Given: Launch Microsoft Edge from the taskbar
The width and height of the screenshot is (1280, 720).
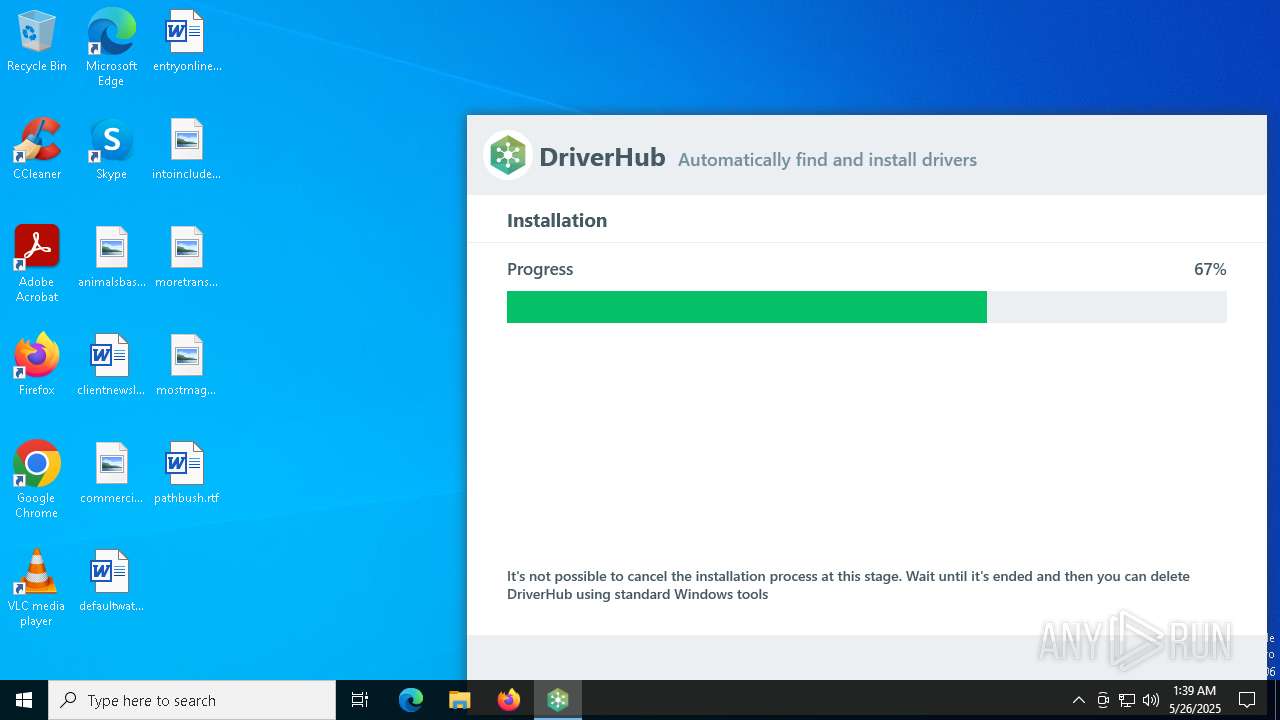Looking at the screenshot, I should coord(411,700).
